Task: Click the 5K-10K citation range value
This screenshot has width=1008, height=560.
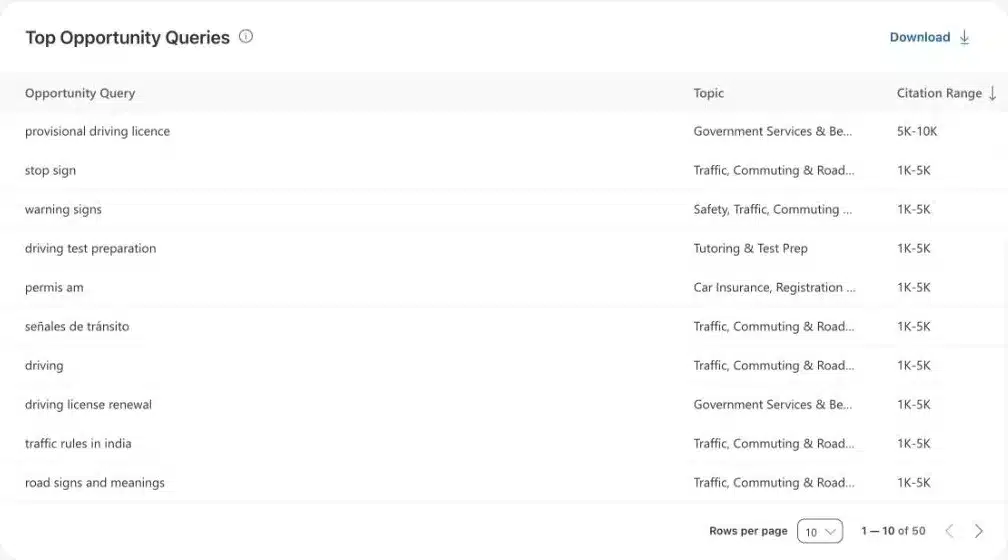Action: click(917, 131)
